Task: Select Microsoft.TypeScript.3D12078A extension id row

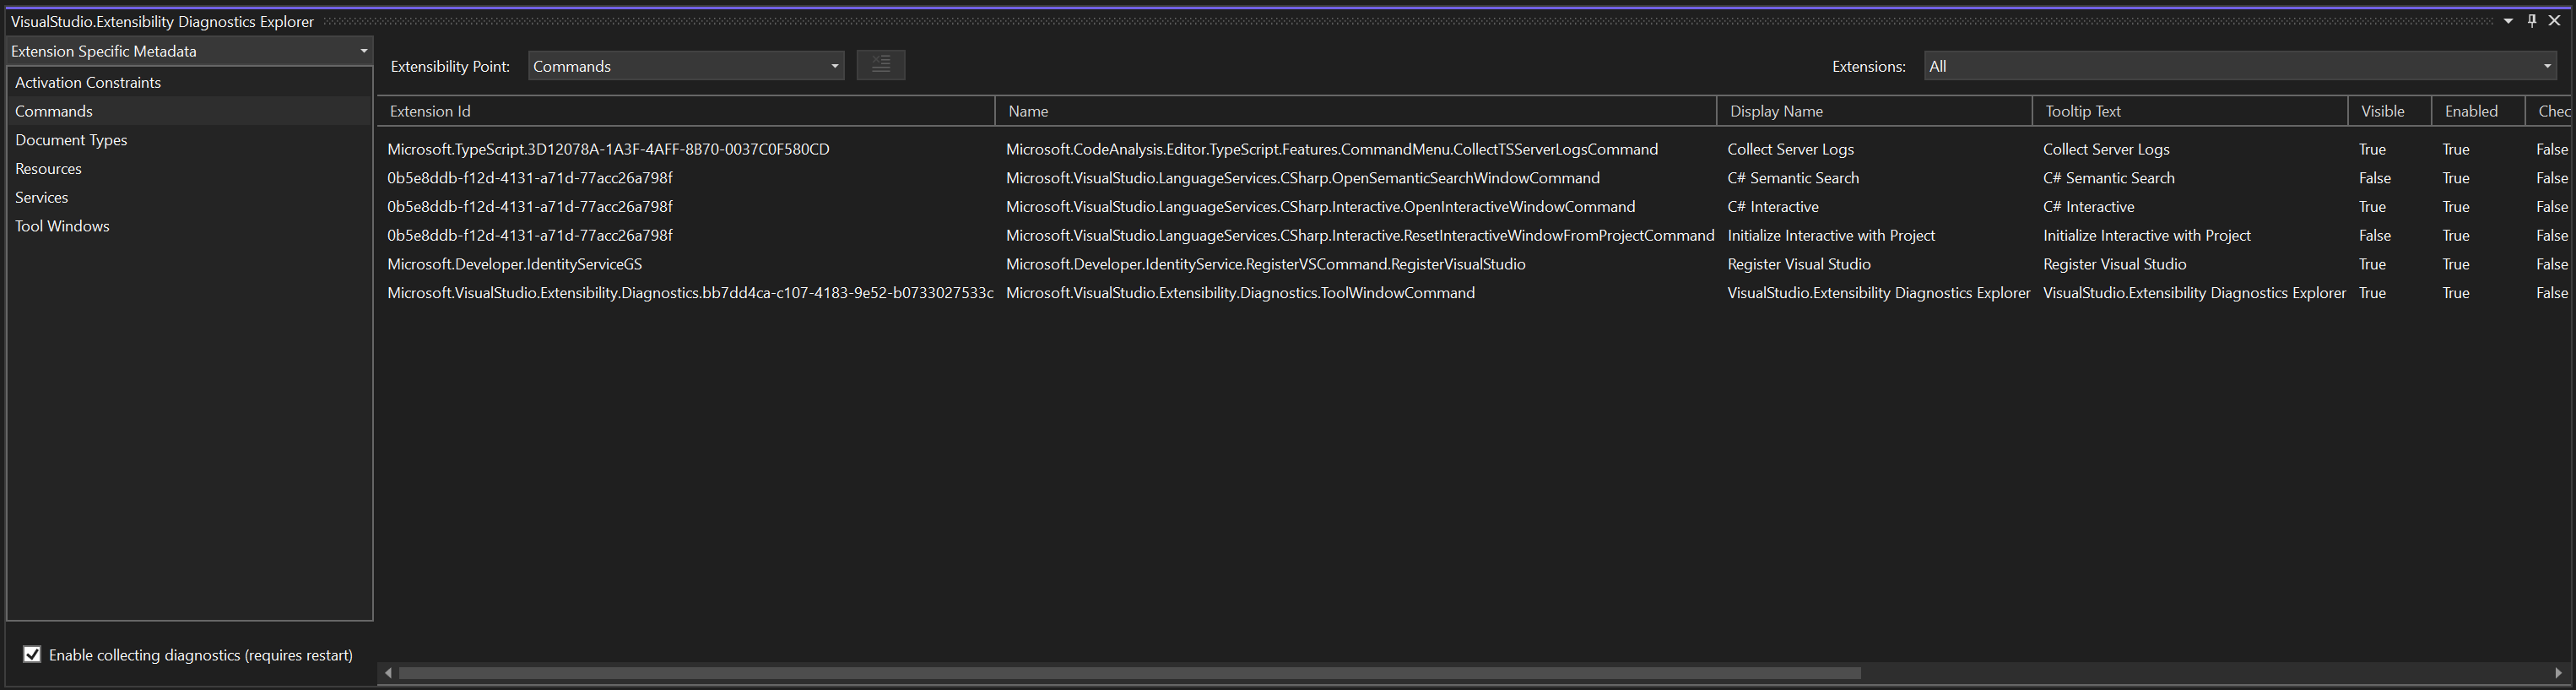Action: pyautogui.click(x=608, y=149)
